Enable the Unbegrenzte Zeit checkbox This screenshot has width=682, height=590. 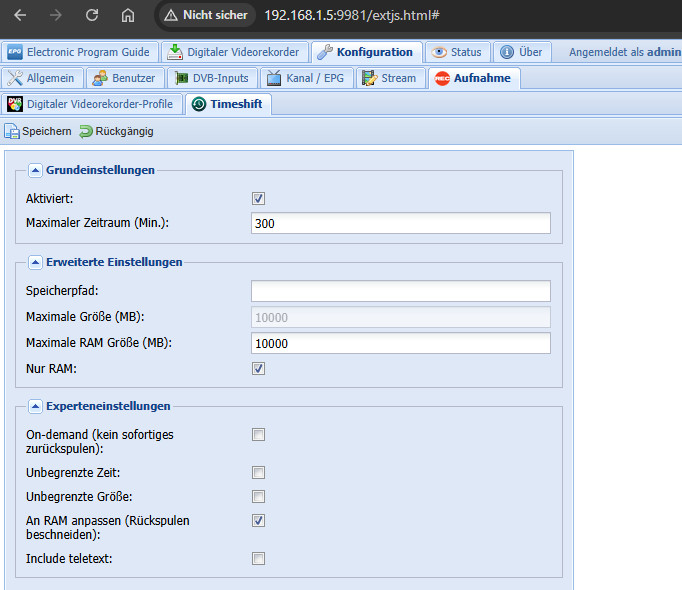pyautogui.click(x=258, y=472)
